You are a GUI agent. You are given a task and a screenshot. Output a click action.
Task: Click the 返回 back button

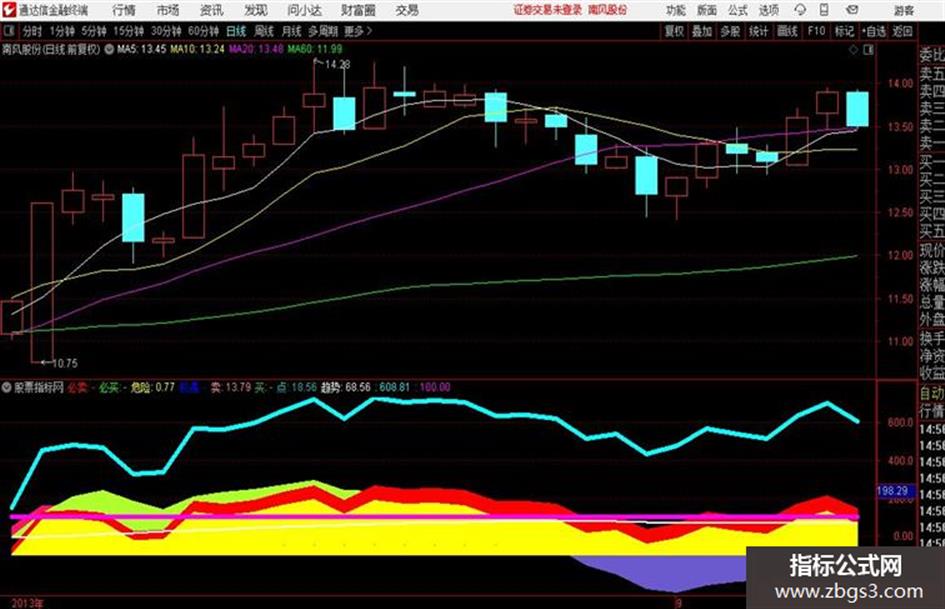pos(902,31)
